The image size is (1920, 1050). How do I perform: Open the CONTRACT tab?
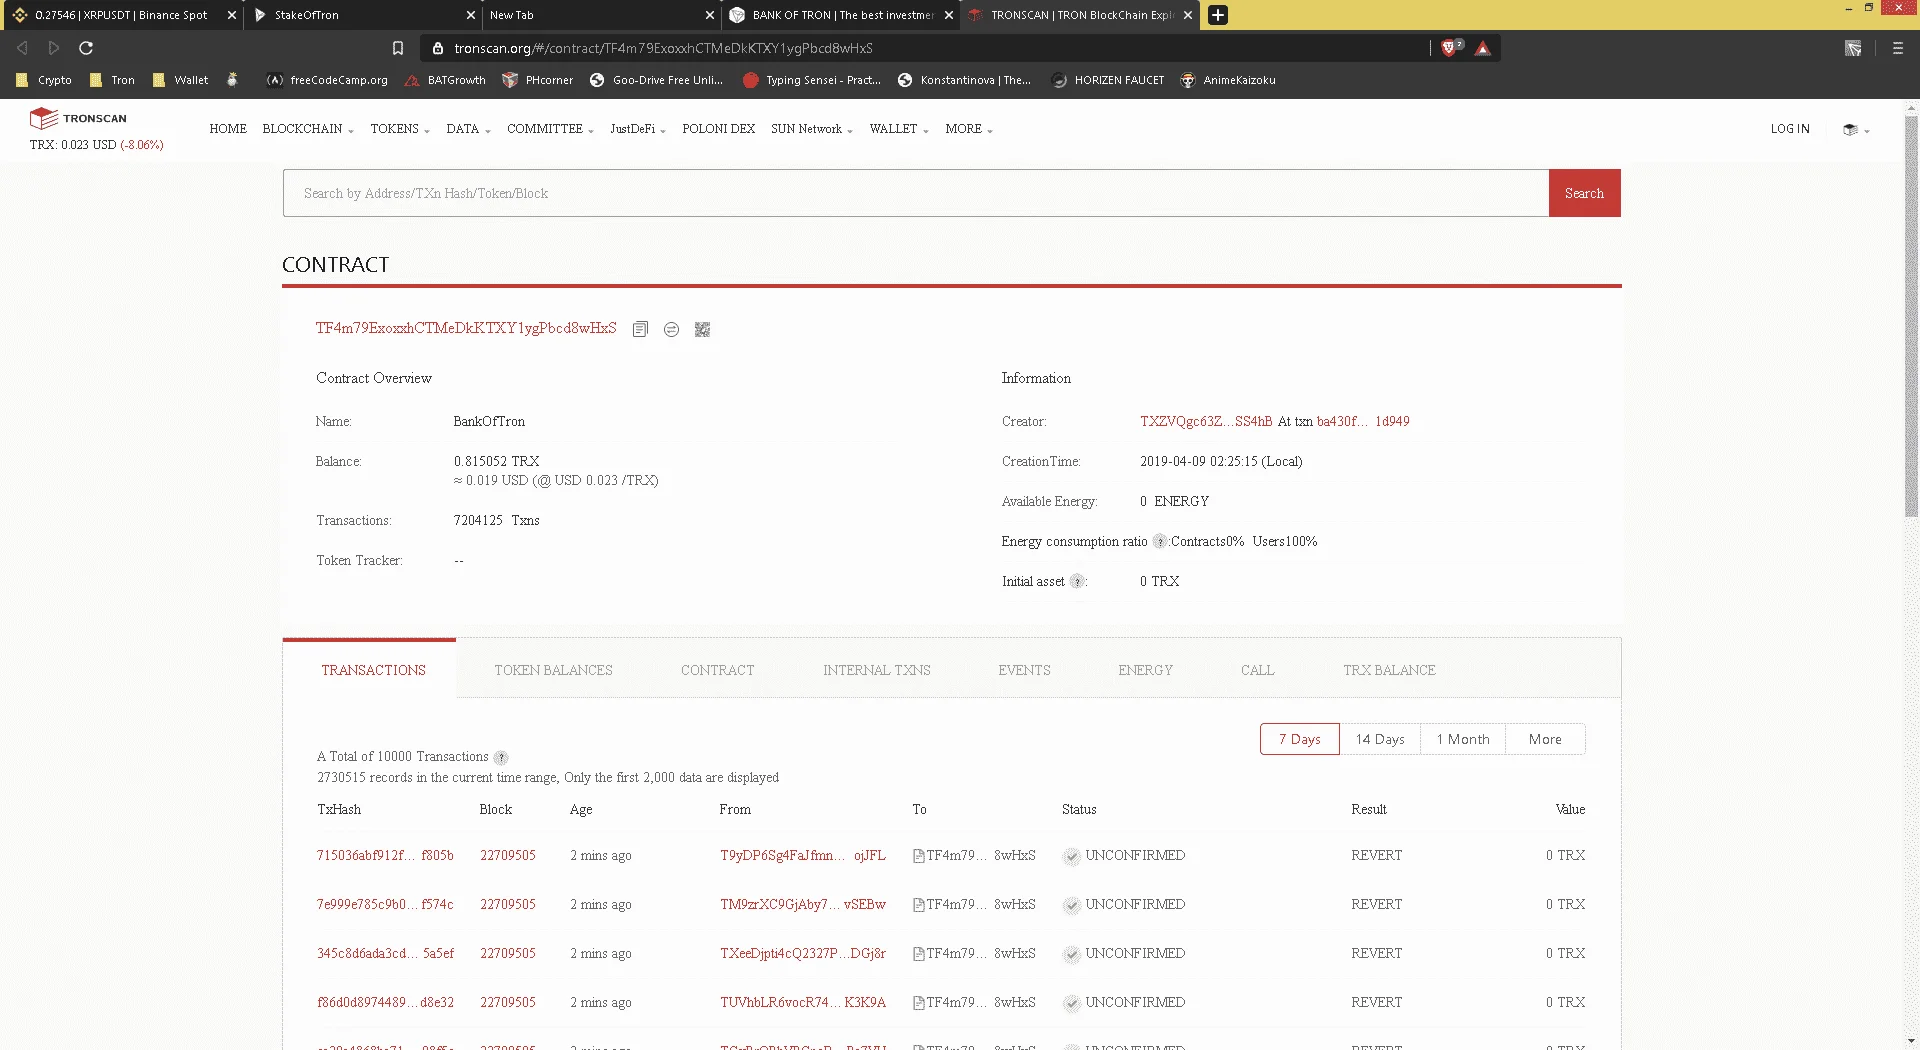pos(717,670)
